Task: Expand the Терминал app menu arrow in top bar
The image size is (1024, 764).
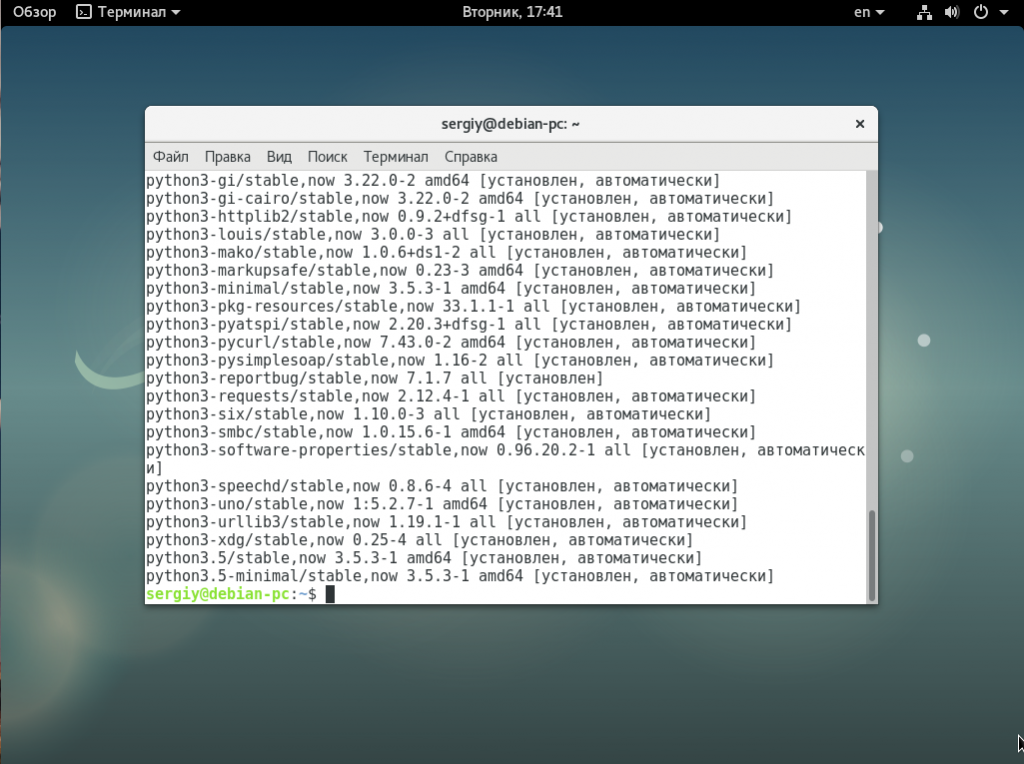Action: [176, 13]
